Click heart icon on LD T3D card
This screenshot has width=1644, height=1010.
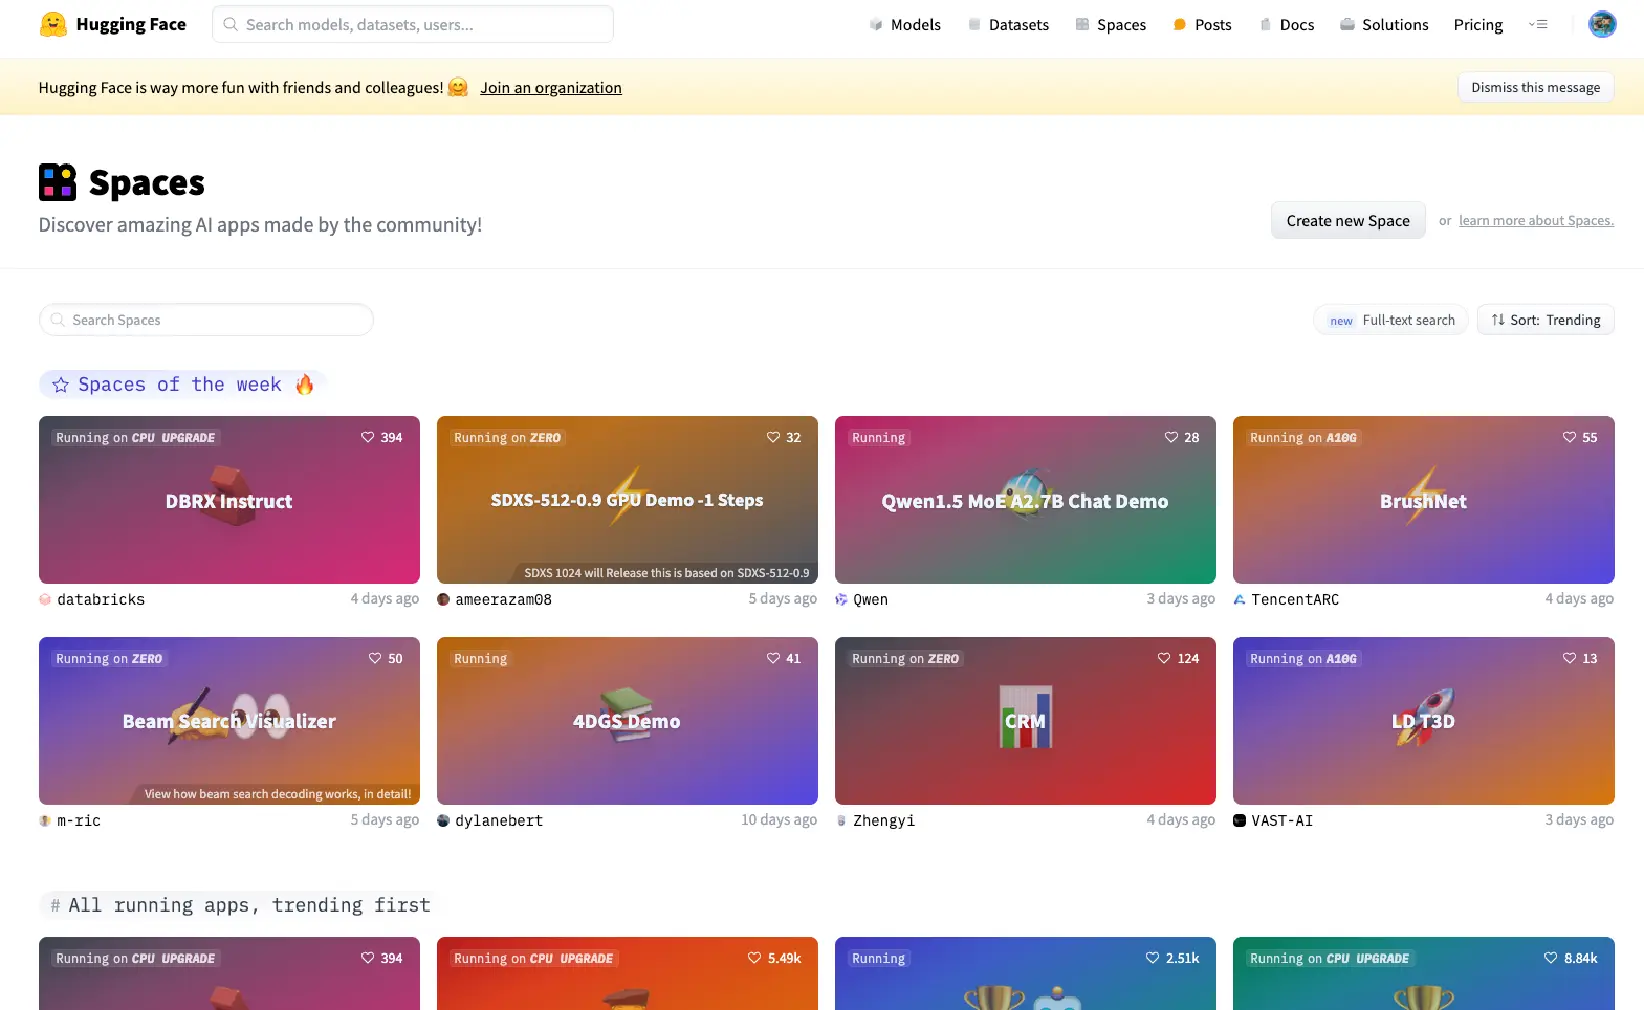[x=1569, y=658]
